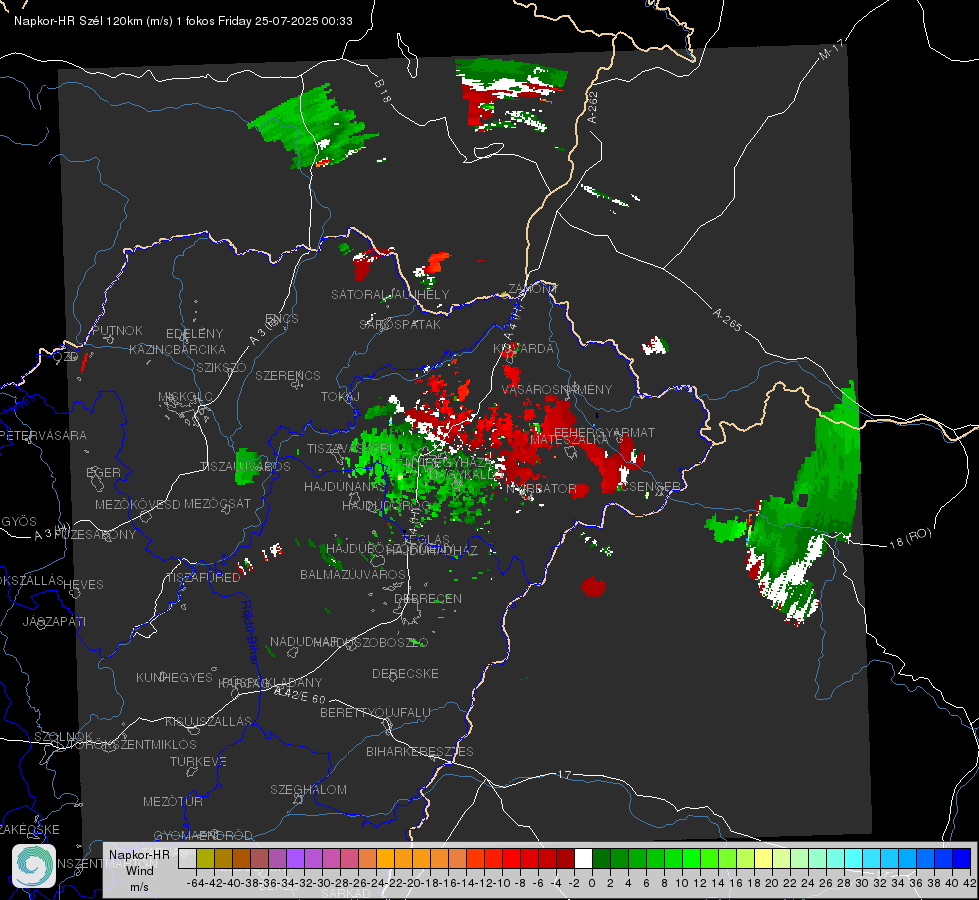Click the A-262 road label
The image size is (979, 900).
[593, 107]
